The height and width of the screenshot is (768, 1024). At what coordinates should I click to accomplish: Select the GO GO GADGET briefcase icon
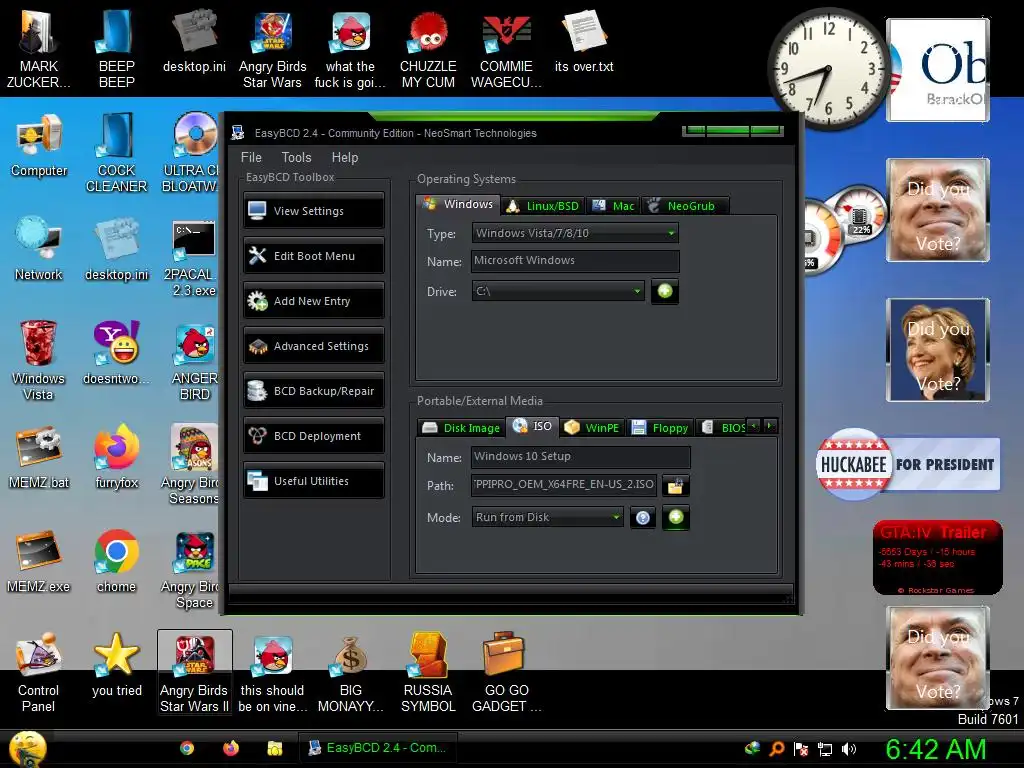click(x=506, y=673)
